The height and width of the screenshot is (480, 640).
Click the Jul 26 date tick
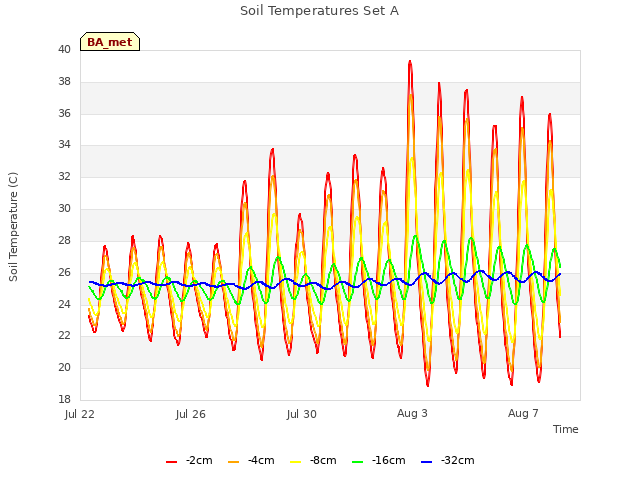[x=191, y=414]
